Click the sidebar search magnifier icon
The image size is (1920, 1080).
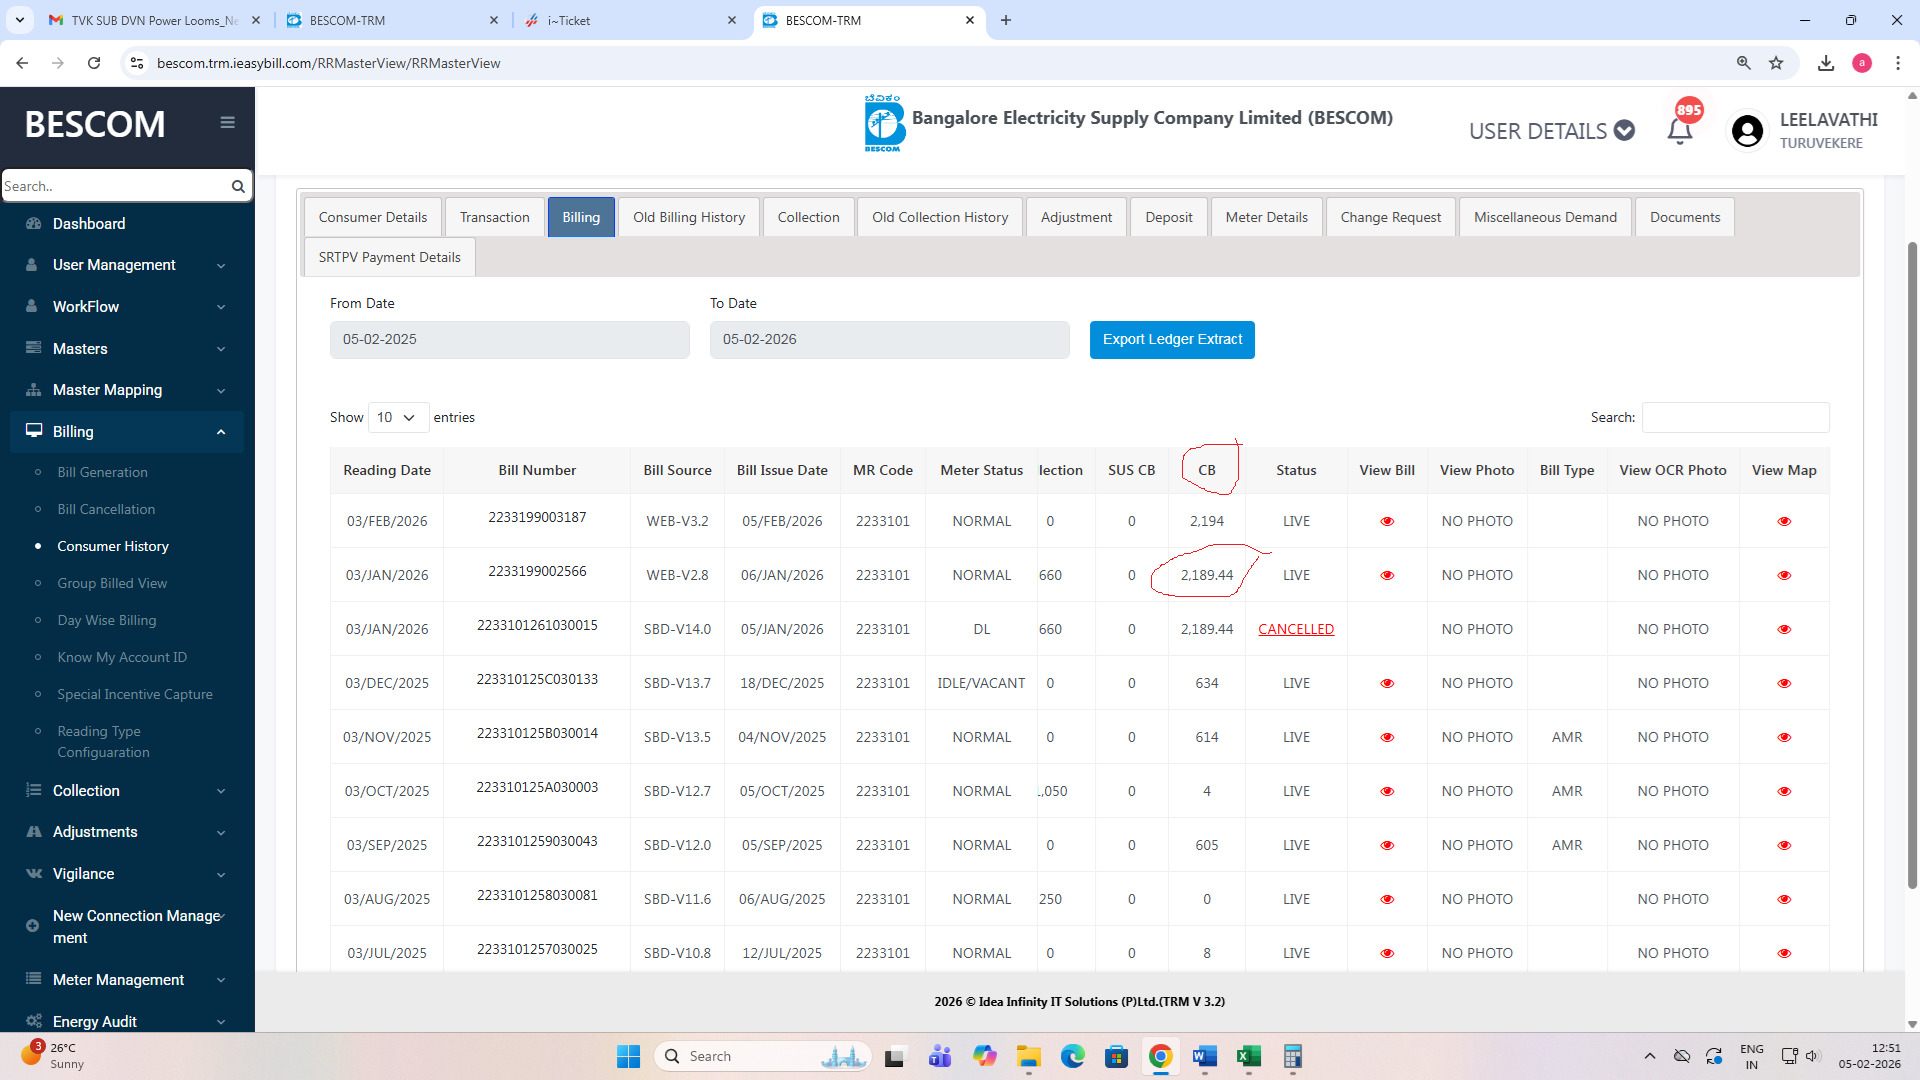coord(238,186)
